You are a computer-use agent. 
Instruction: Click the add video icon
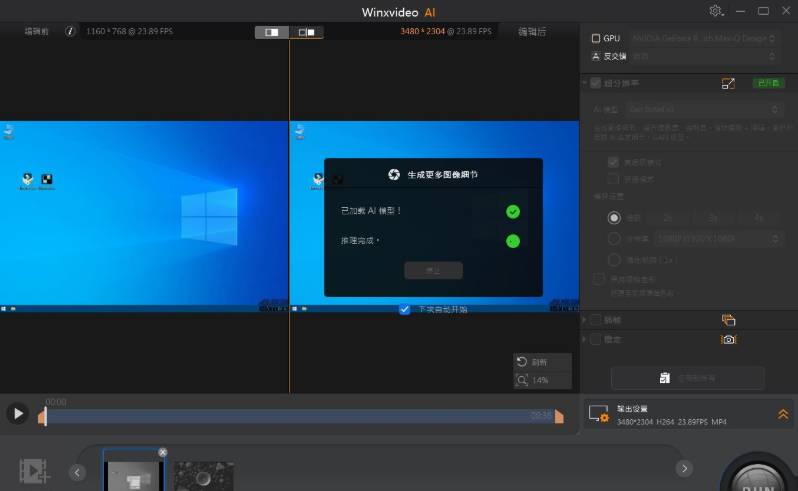pyautogui.click(x=34, y=471)
